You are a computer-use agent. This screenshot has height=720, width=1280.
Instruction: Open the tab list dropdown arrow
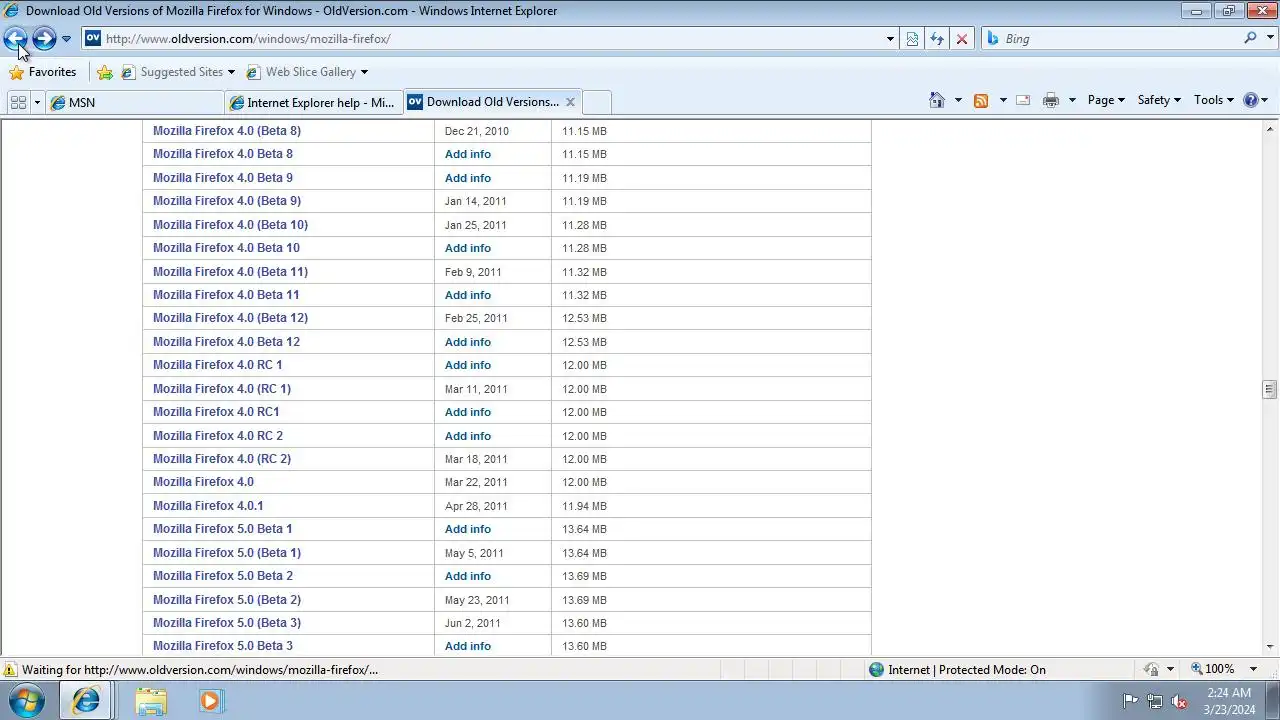point(37,102)
